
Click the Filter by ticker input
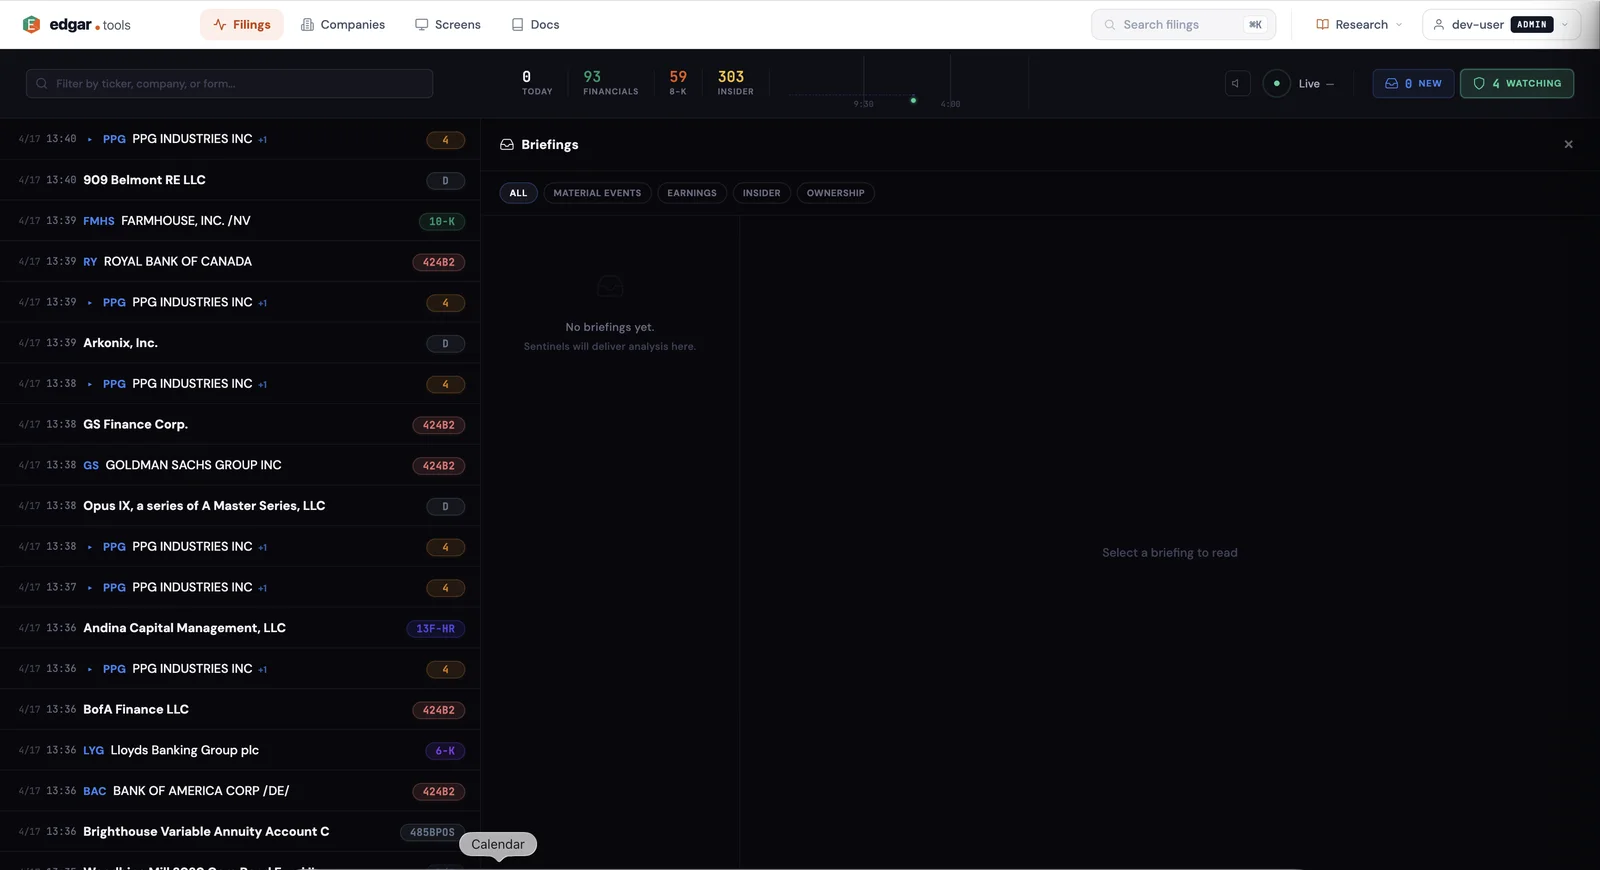(229, 83)
